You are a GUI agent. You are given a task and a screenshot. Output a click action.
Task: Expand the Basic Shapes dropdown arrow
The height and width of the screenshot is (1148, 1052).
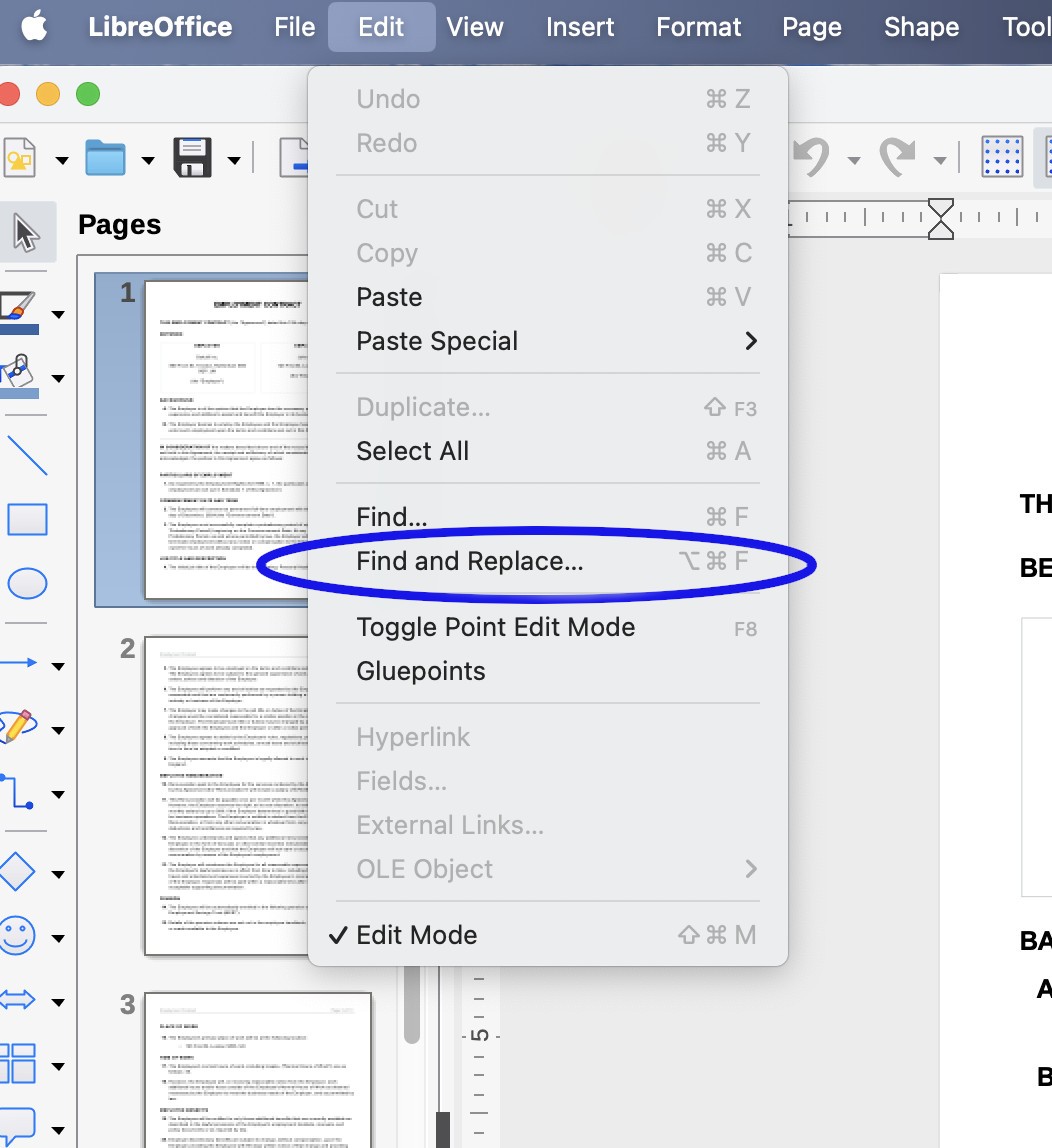tap(58, 874)
